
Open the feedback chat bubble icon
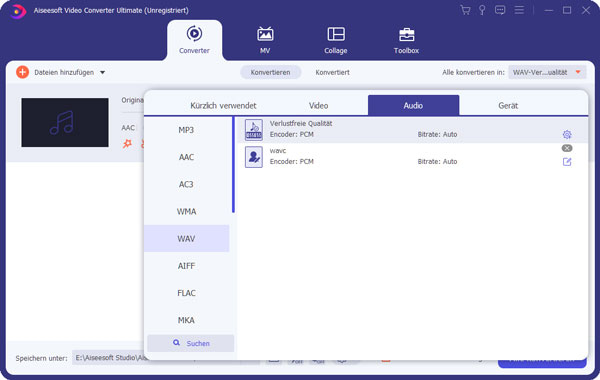[x=500, y=10]
